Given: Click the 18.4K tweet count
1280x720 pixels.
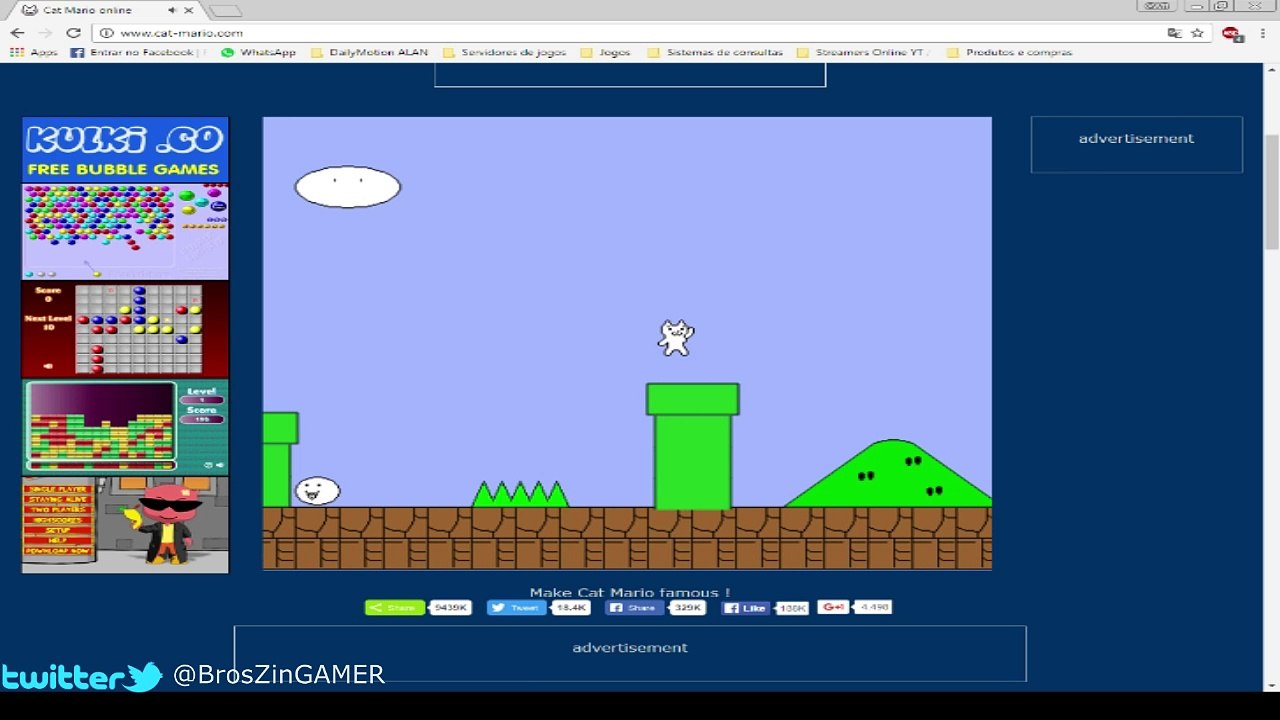Looking at the screenshot, I should tap(572, 608).
